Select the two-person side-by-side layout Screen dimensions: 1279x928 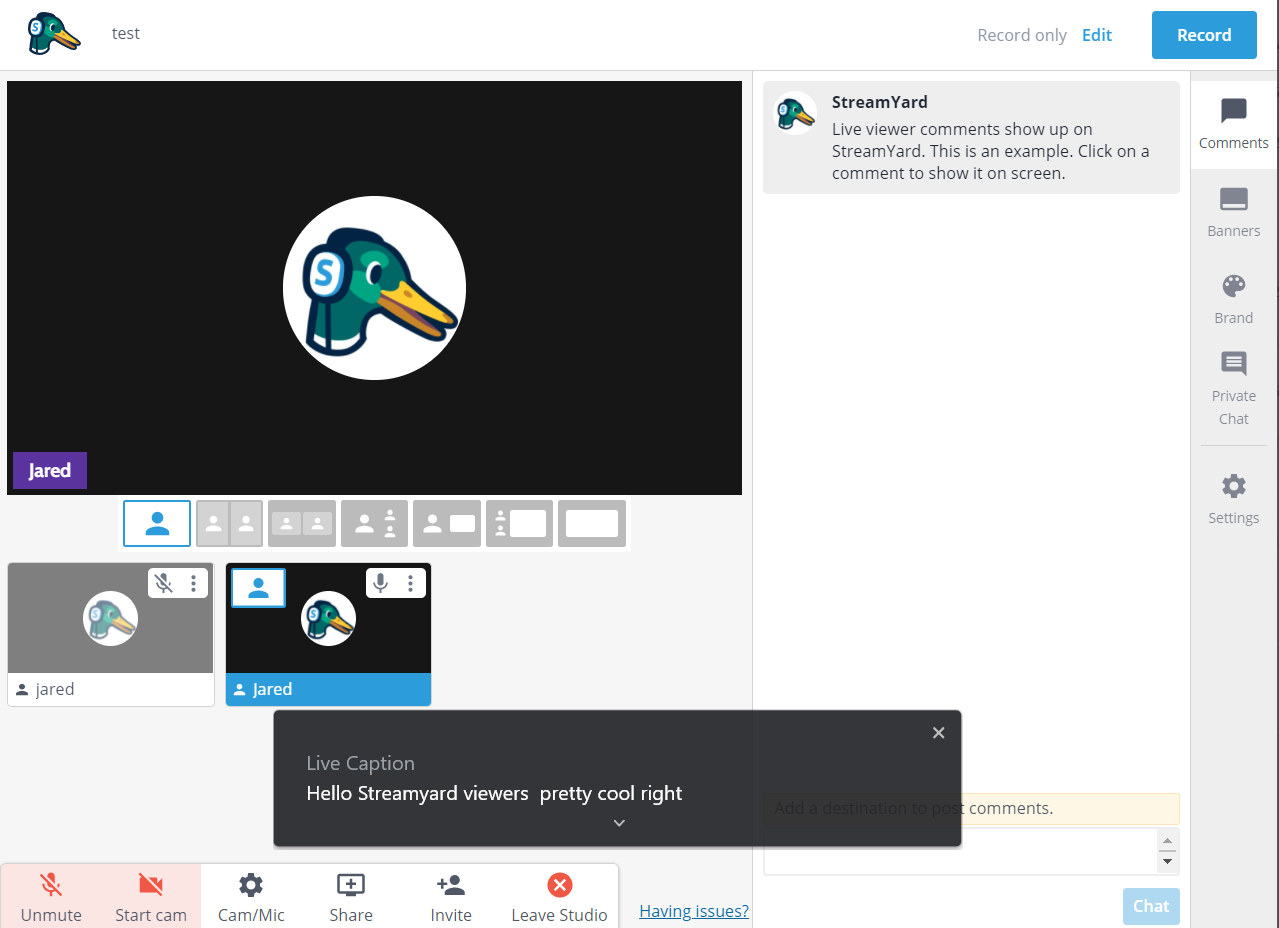tap(302, 523)
